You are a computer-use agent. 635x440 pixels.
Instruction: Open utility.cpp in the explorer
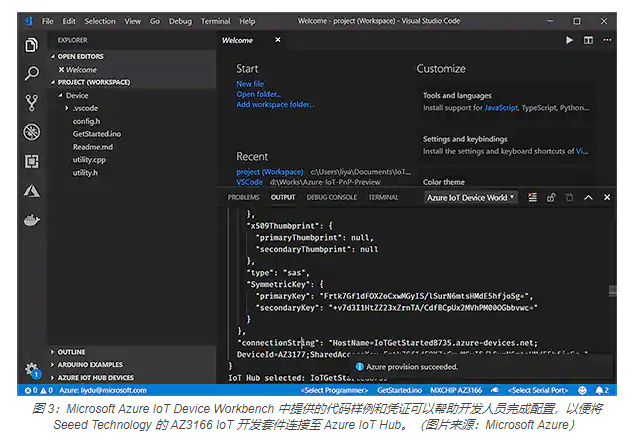point(89,160)
